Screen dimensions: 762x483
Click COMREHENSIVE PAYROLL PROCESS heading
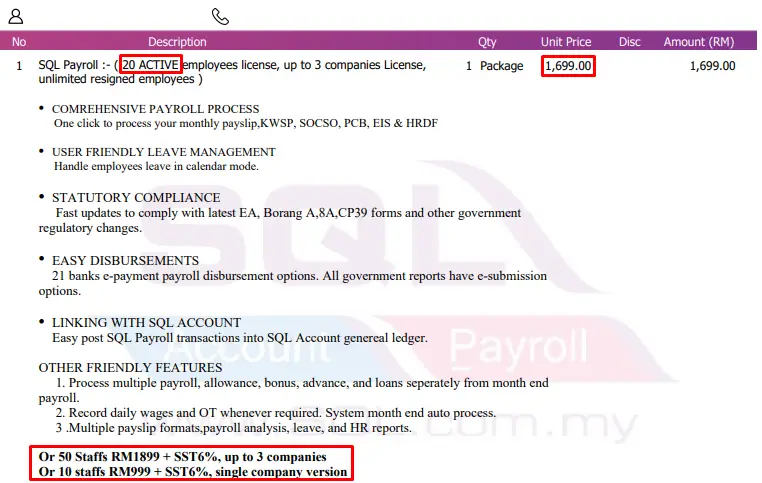(x=156, y=109)
